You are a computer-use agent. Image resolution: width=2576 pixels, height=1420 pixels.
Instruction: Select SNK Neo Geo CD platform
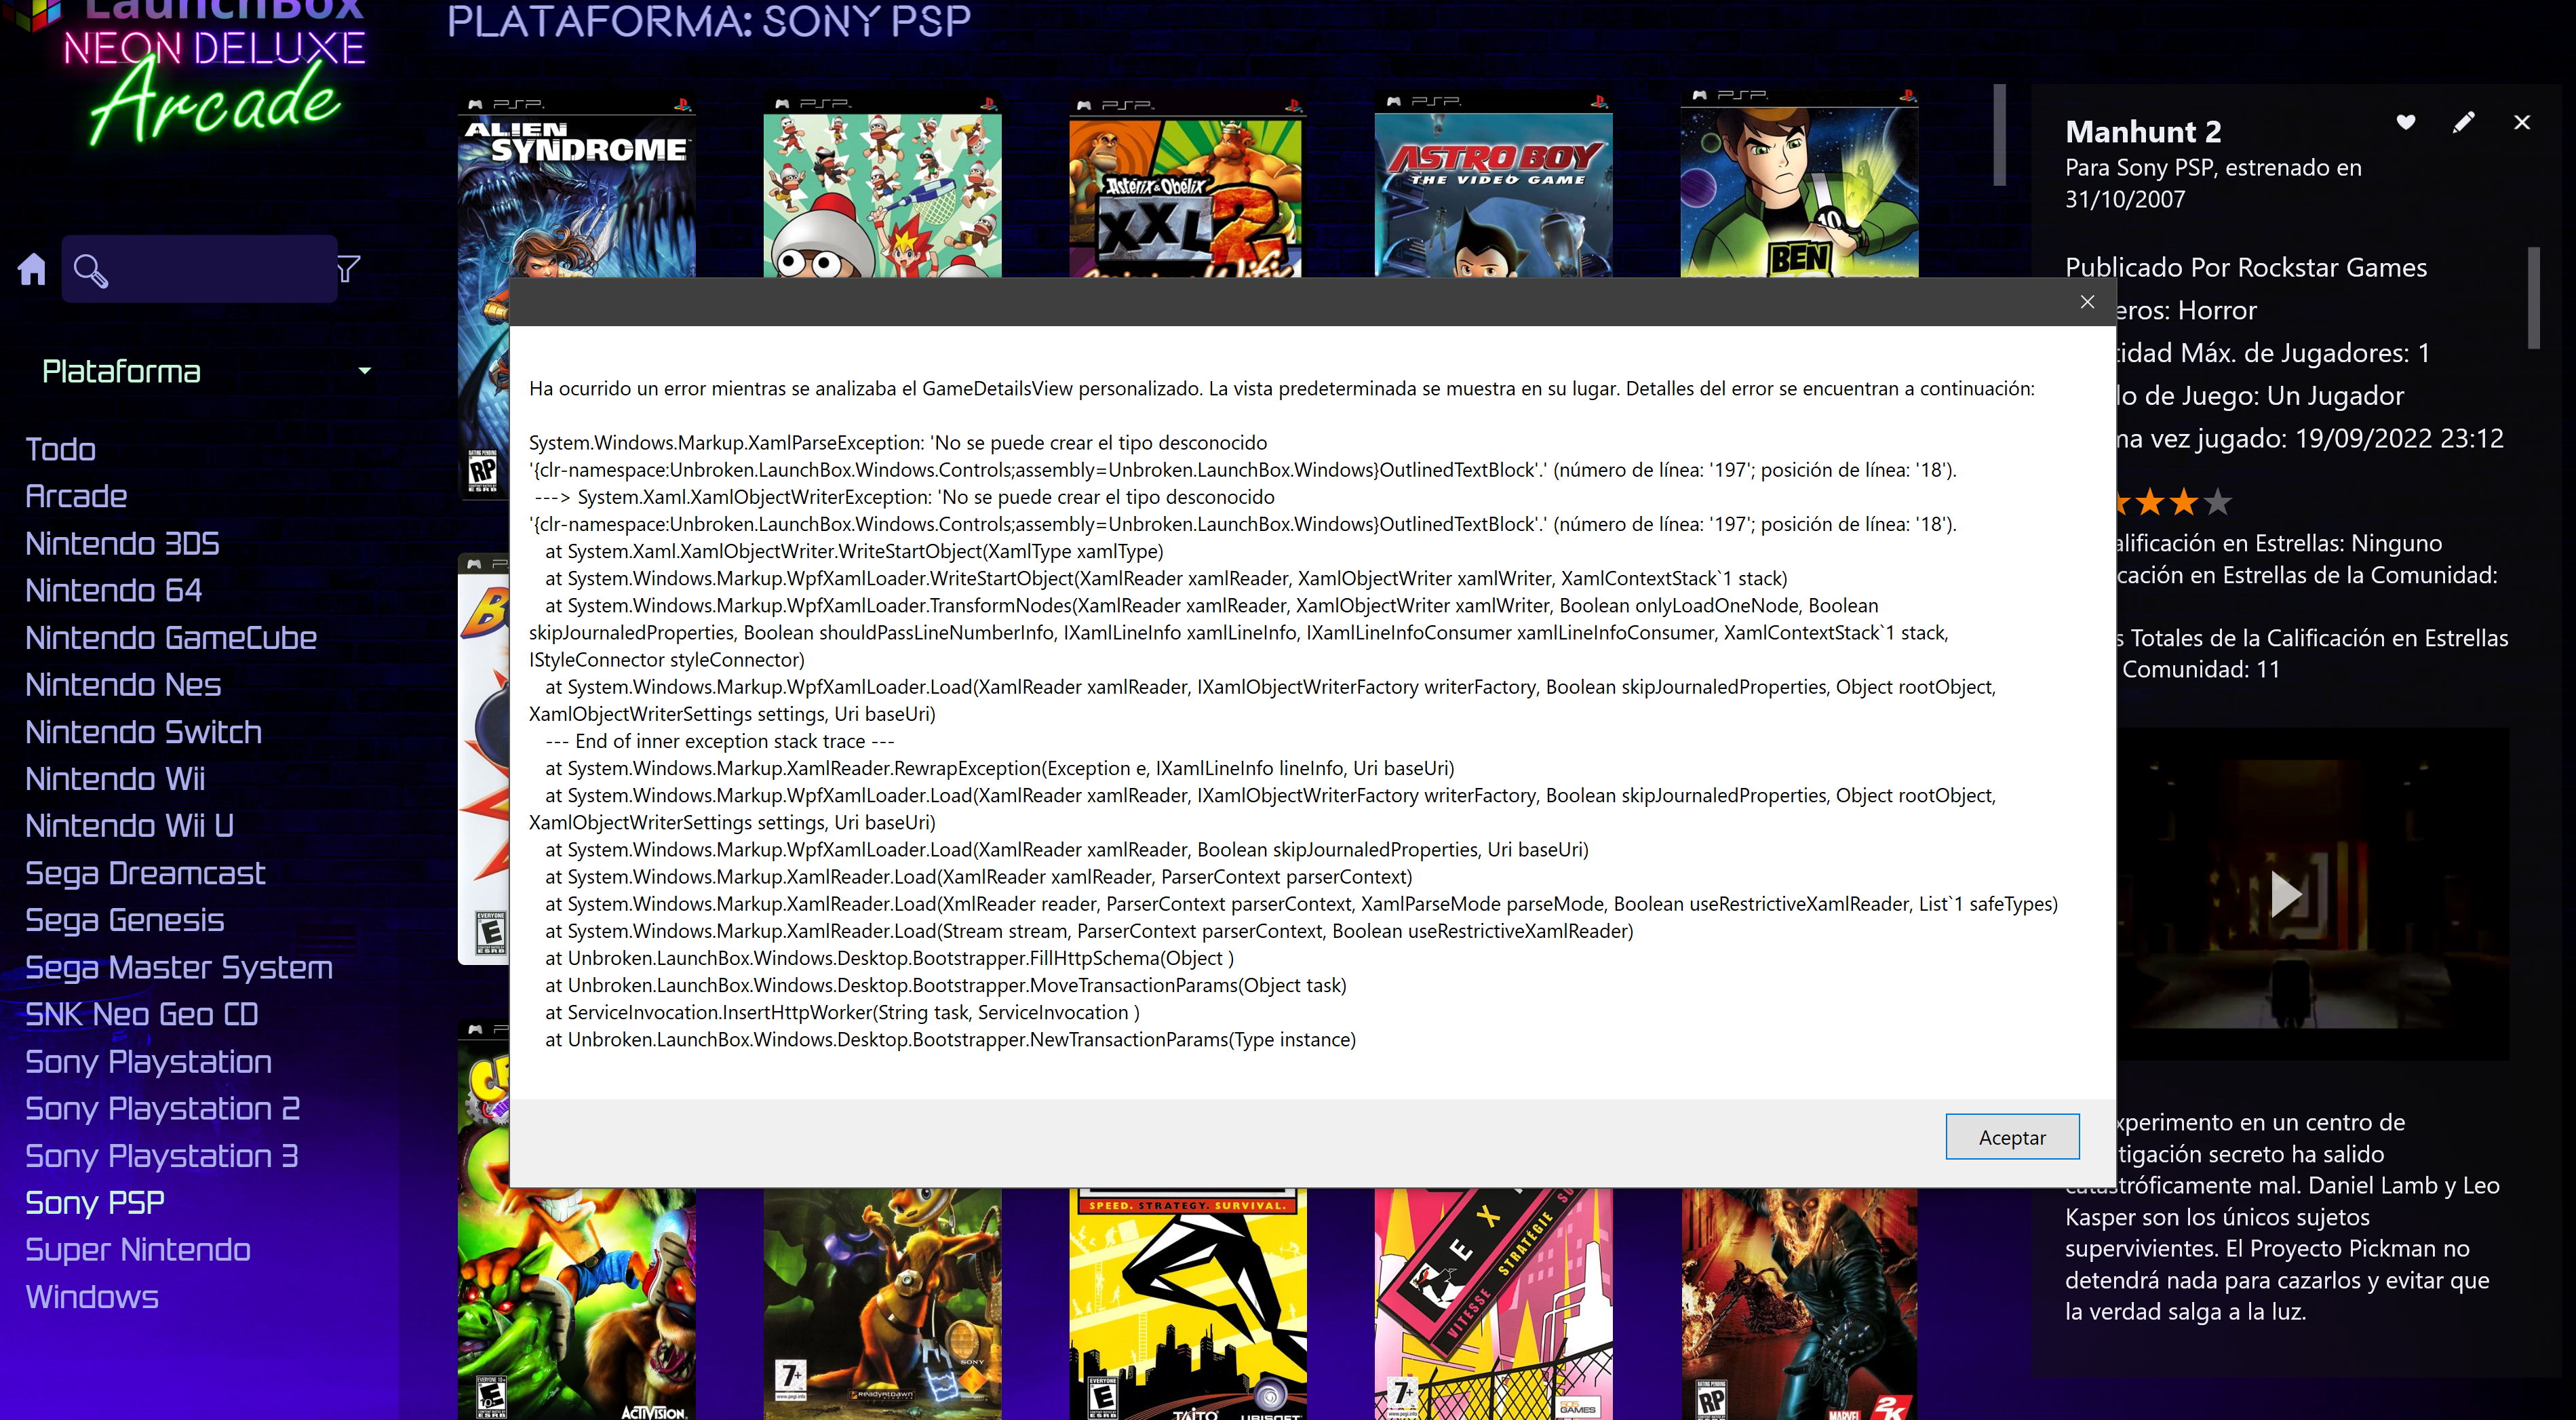coord(141,1014)
